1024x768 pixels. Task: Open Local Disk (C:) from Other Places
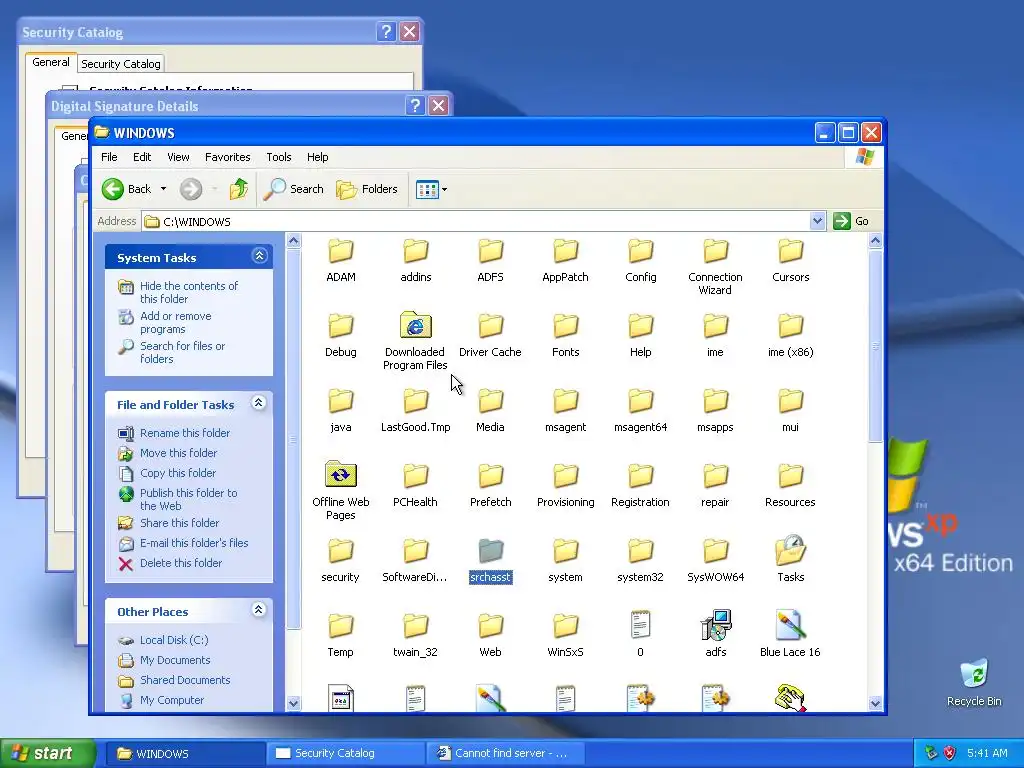174,640
